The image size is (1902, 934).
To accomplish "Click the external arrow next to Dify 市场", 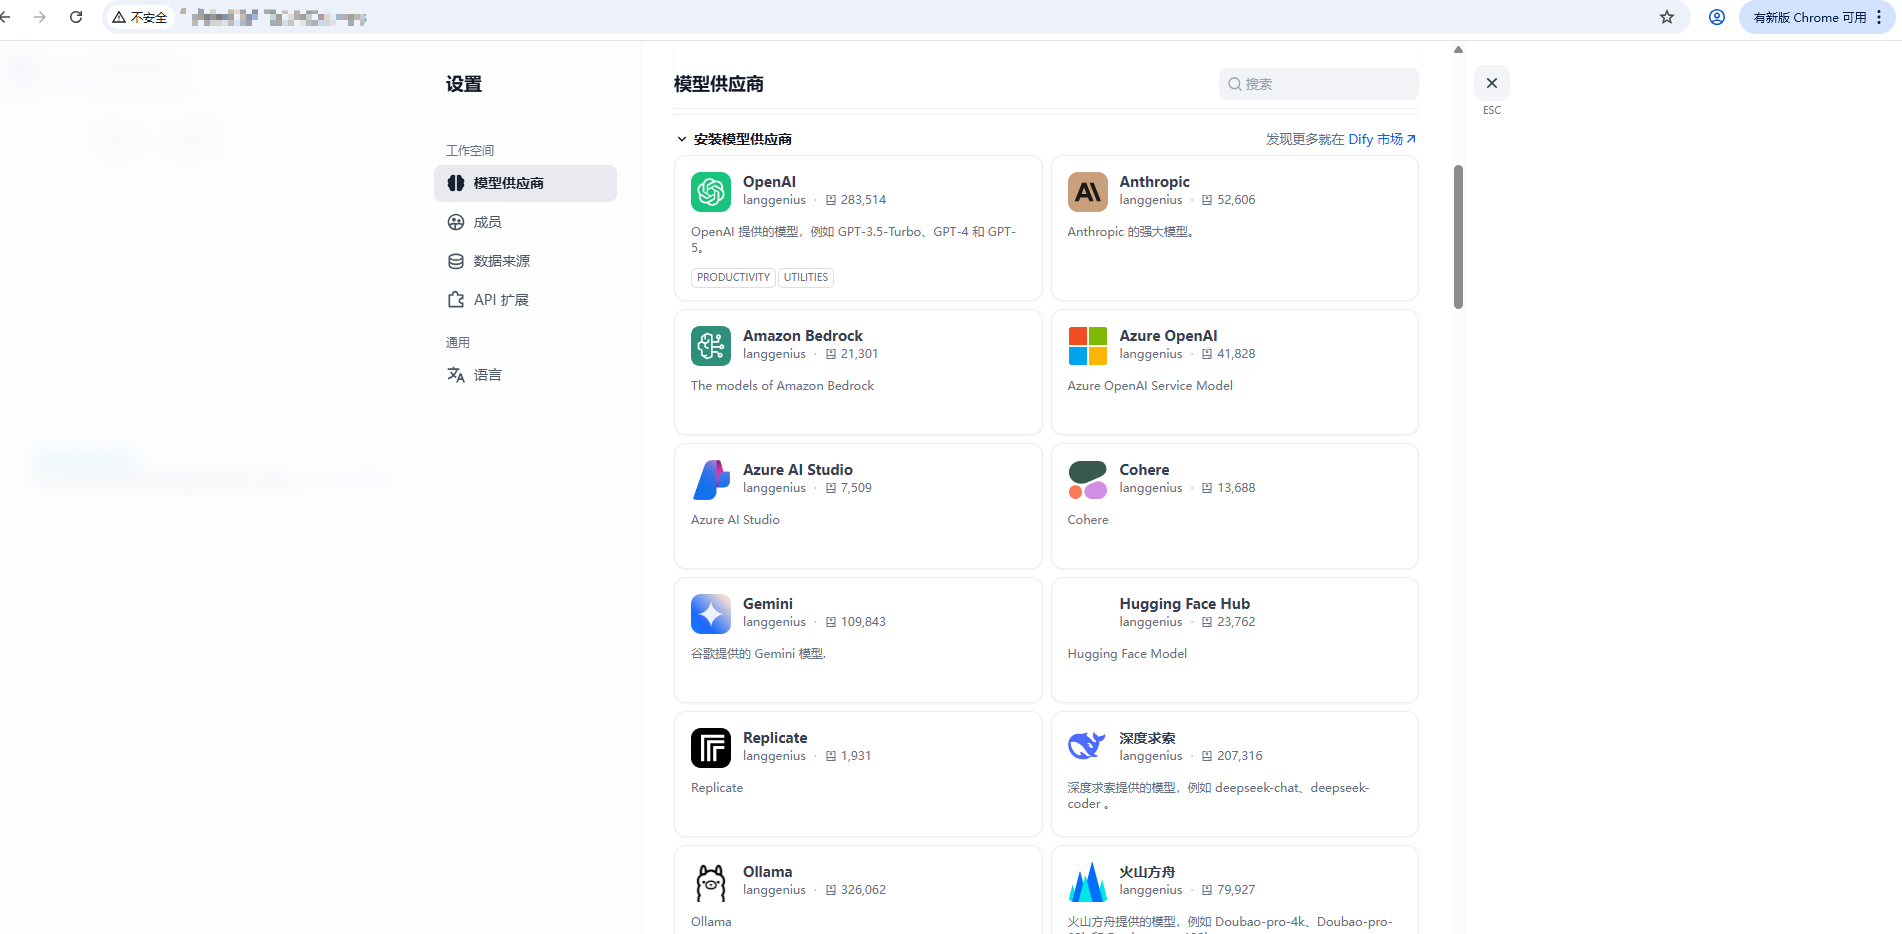I will 1411,139.
